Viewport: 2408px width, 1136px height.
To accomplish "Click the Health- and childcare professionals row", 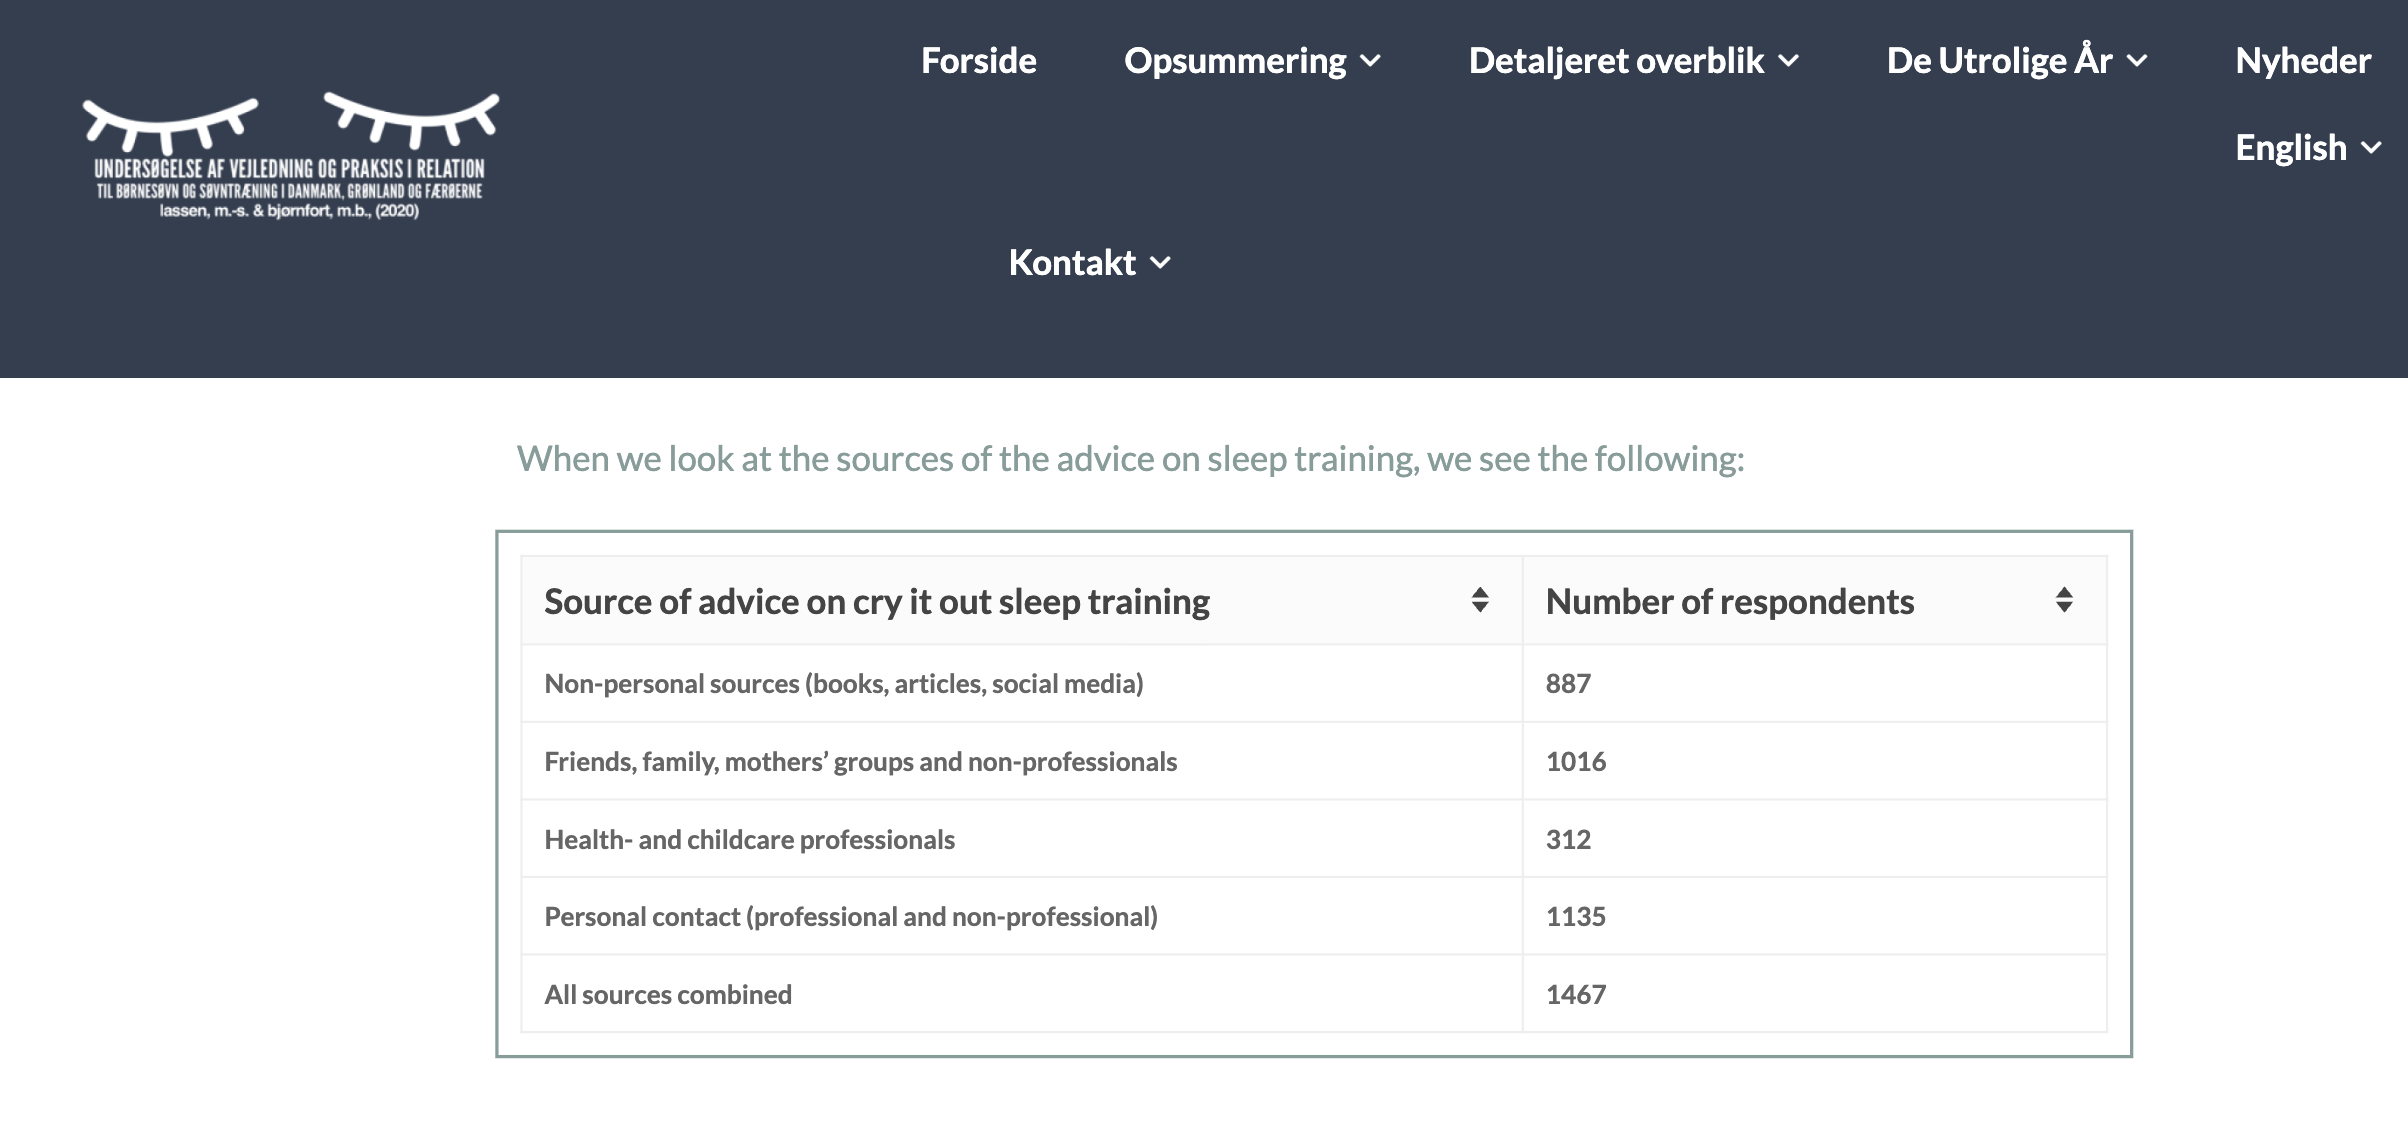I will tap(1314, 839).
